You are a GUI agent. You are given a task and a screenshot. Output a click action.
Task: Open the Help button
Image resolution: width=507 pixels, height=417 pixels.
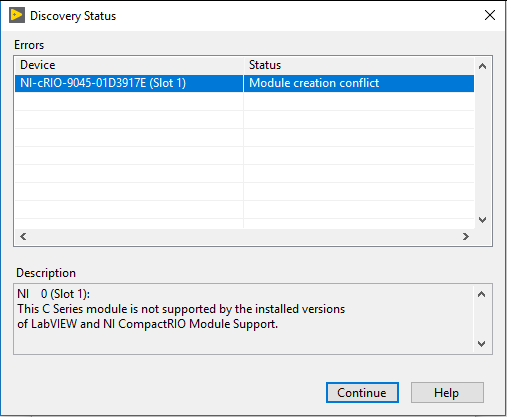[447, 392]
